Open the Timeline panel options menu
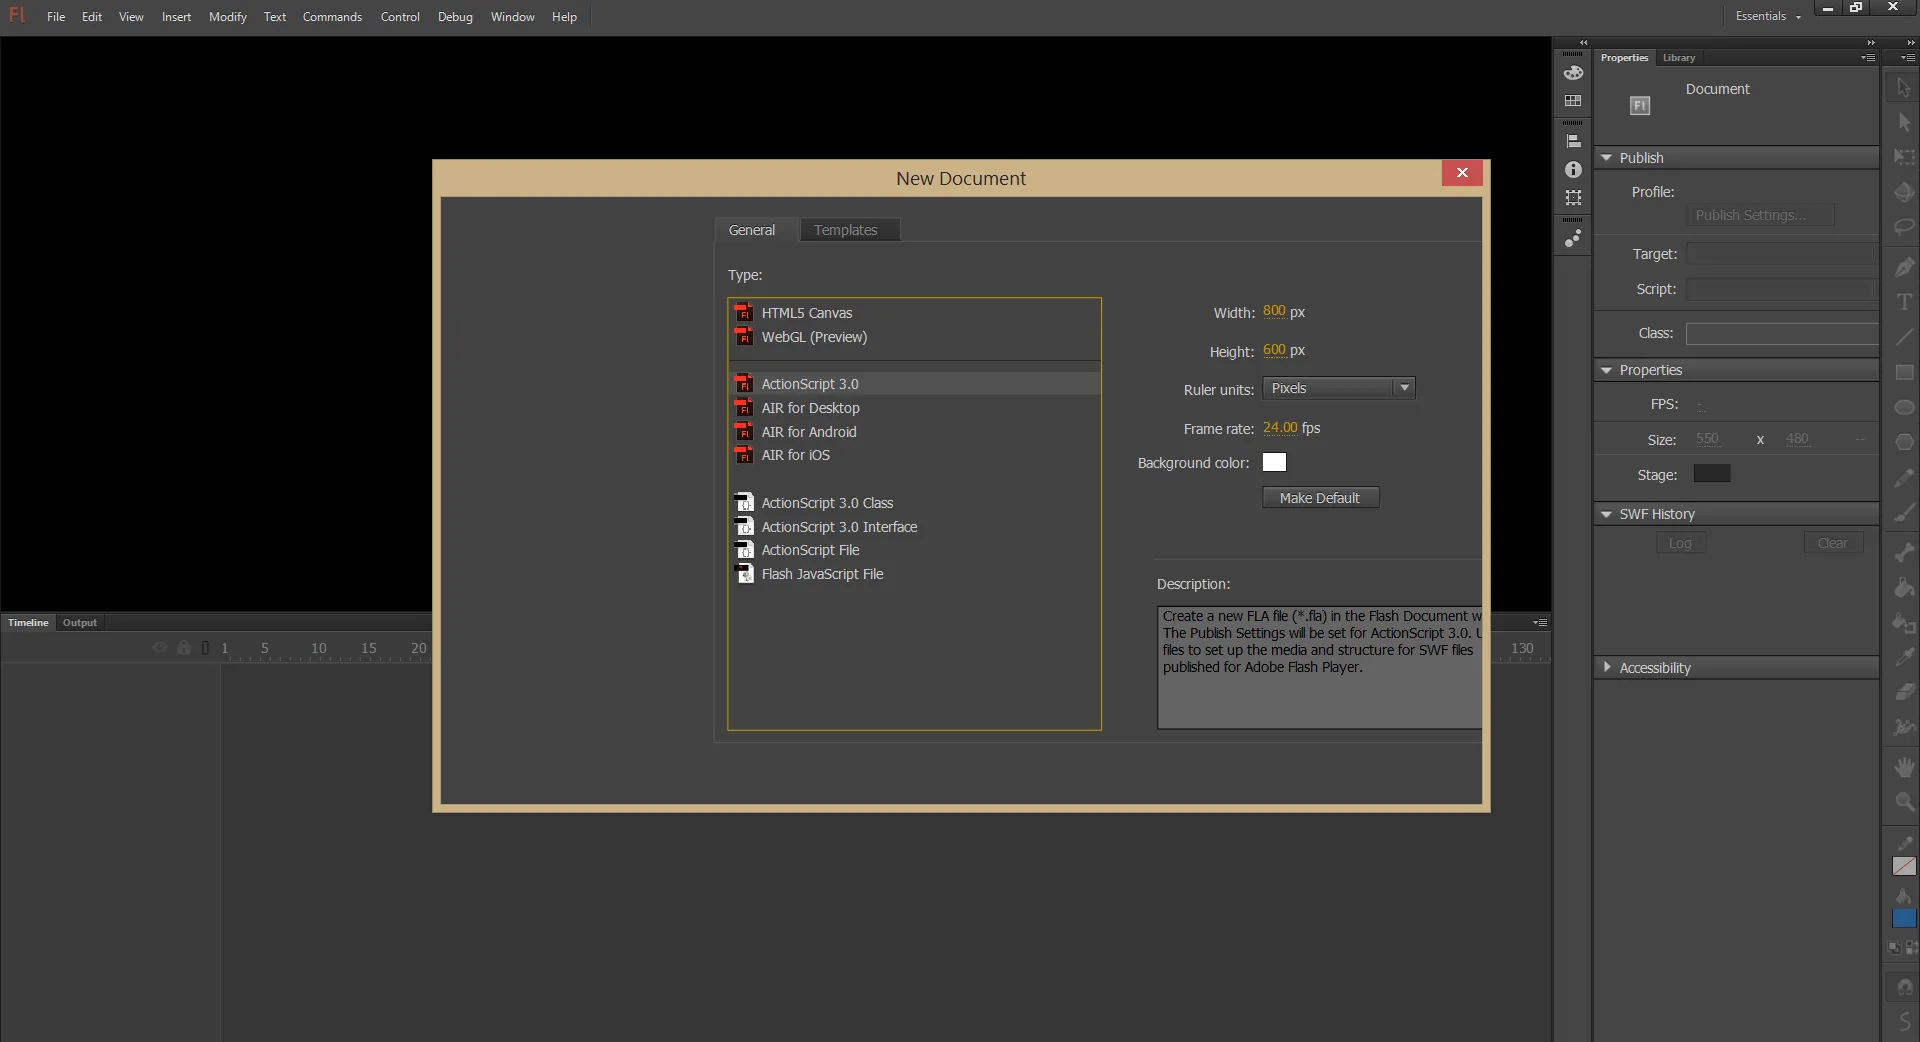1920x1042 pixels. (1540, 622)
